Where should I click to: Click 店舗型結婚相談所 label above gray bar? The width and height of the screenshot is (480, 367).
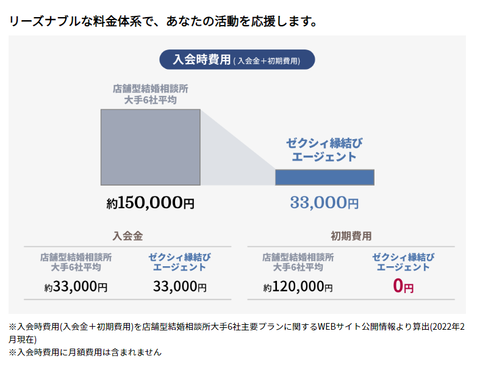pyautogui.click(x=150, y=94)
